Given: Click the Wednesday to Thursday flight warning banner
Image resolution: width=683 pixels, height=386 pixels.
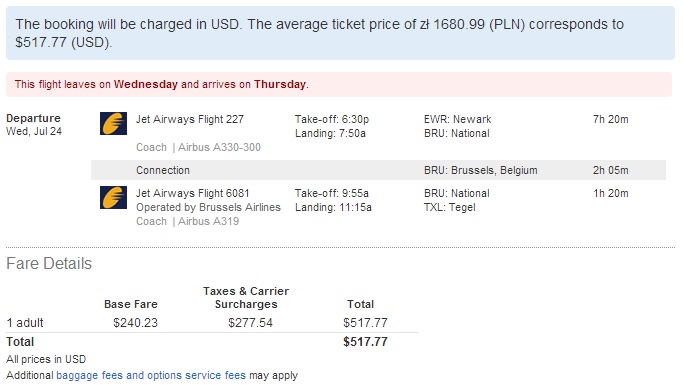Looking at the screenshot, I should pyautogui.click(x=339, y=85).
